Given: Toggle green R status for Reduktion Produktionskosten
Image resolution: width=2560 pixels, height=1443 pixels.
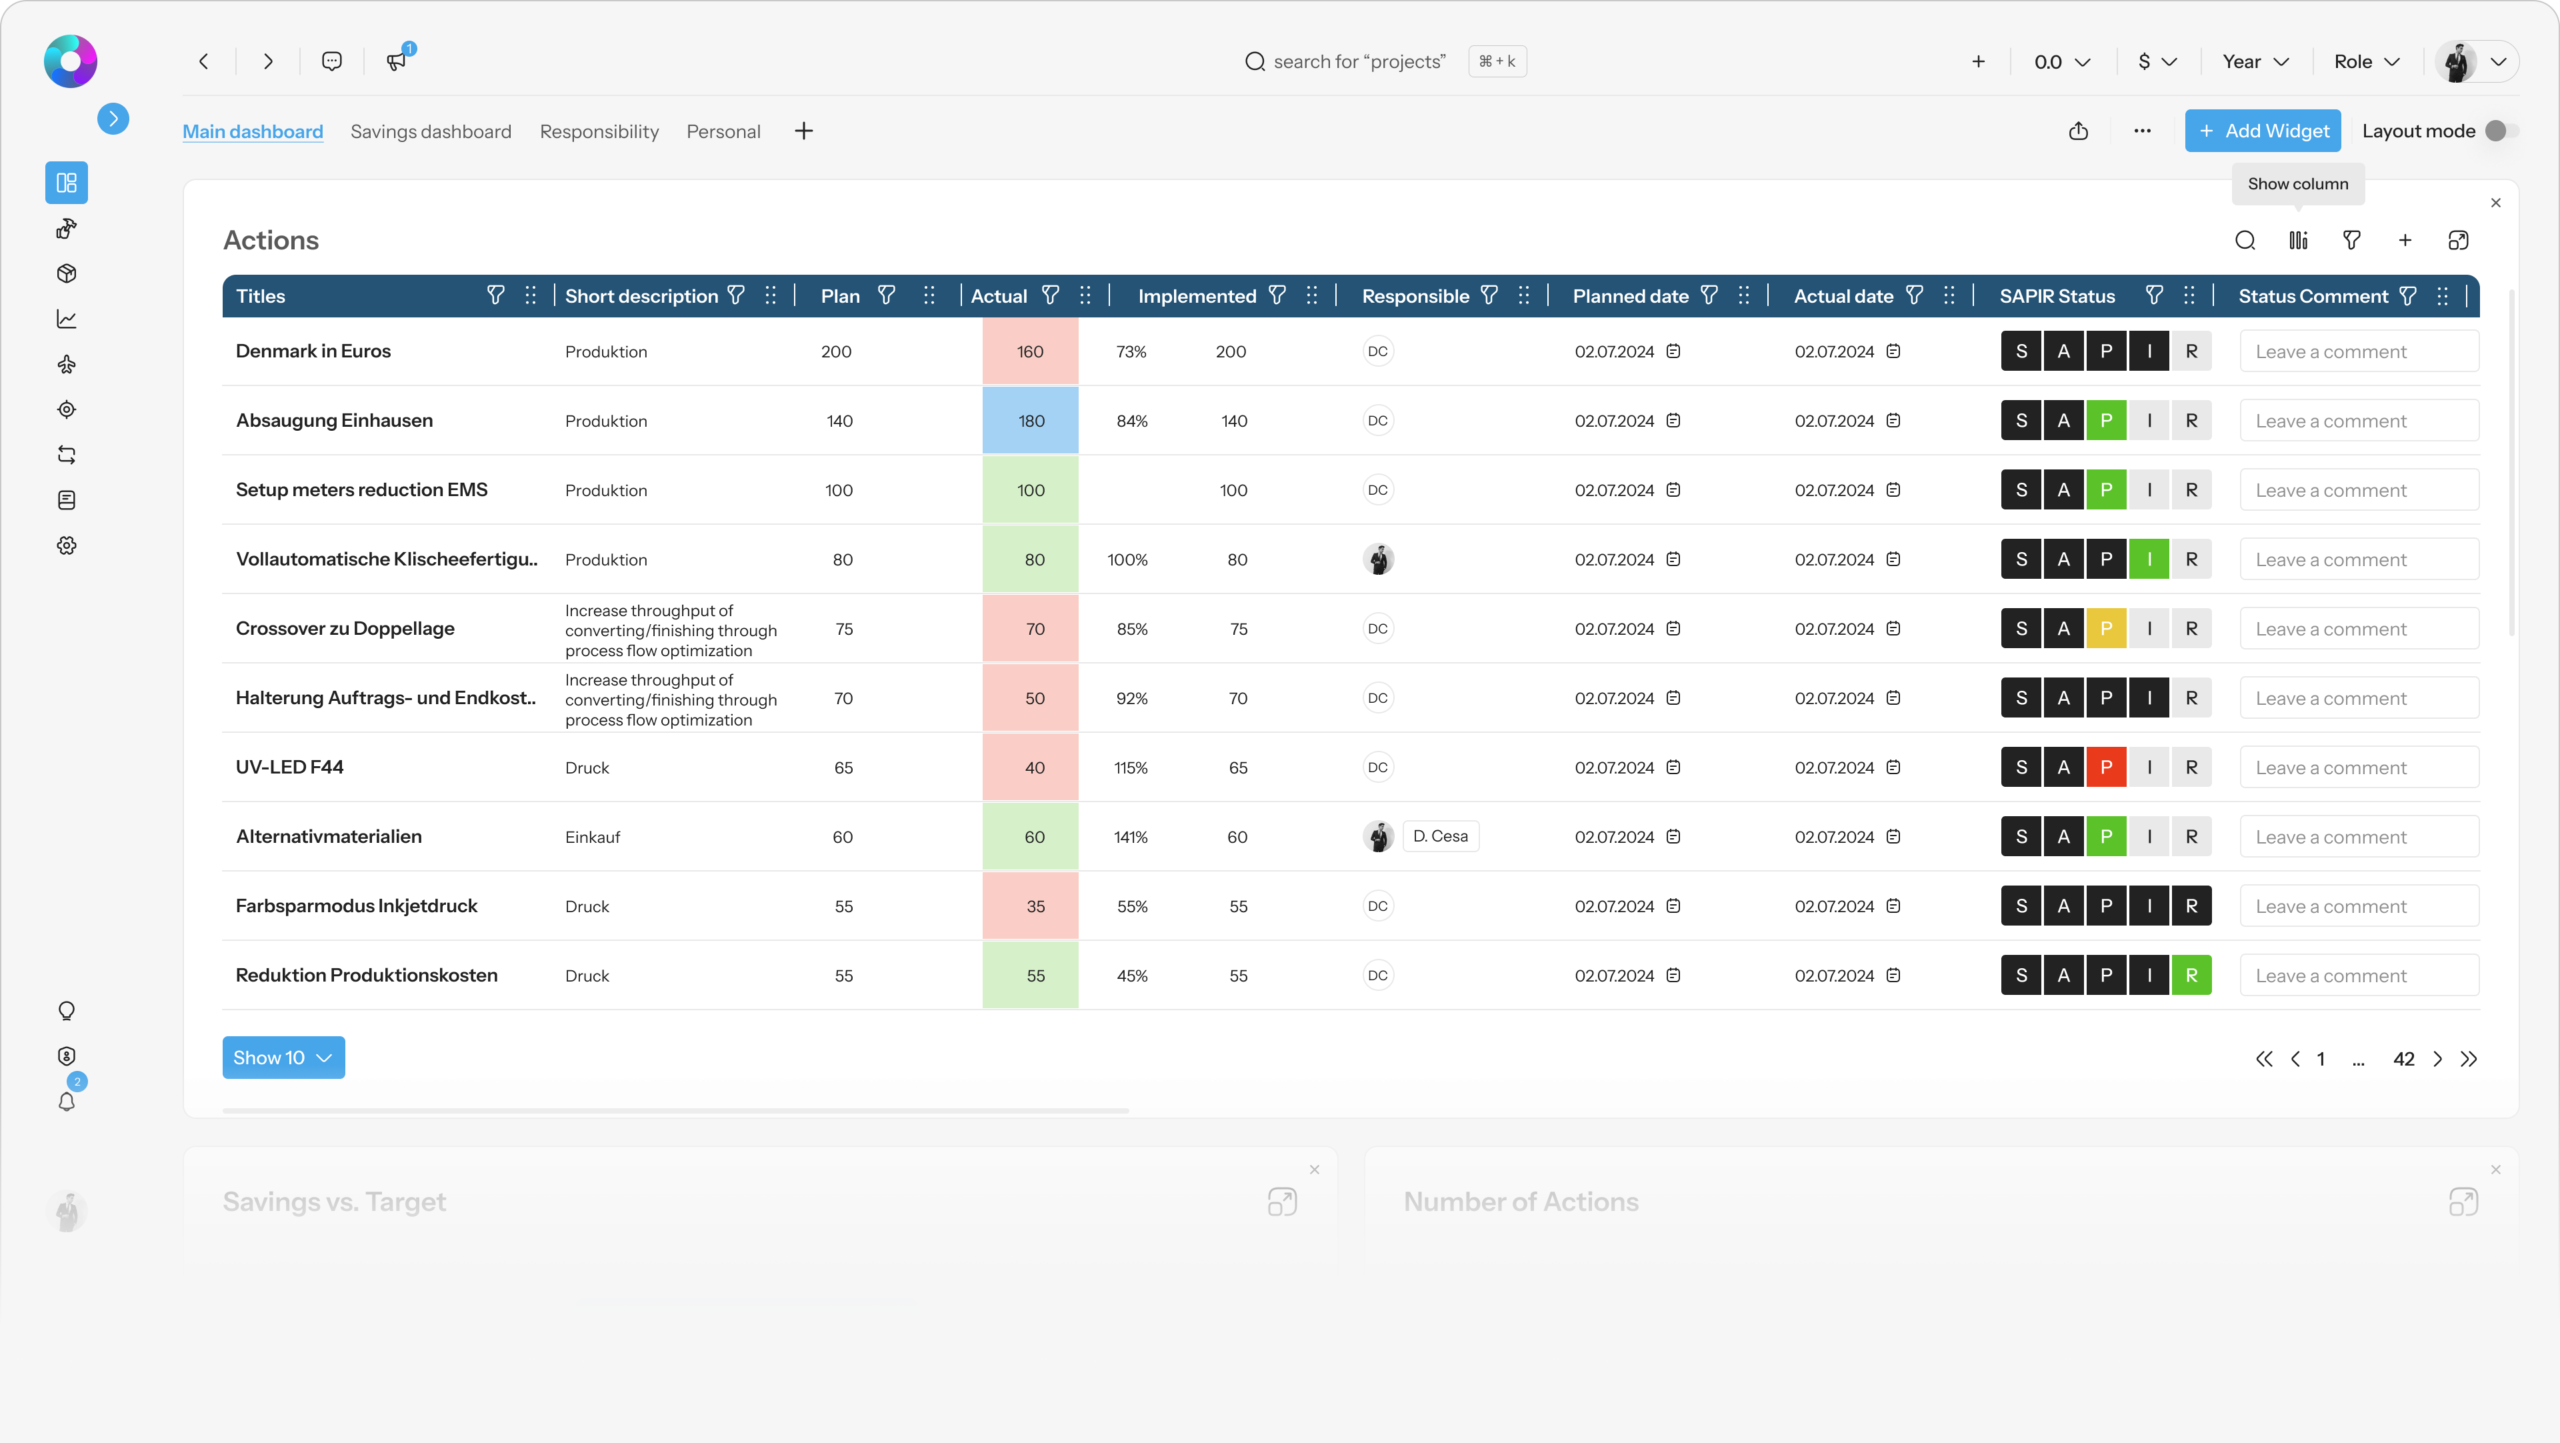Looking at the screenshot, I should (x=2191, y=975).
